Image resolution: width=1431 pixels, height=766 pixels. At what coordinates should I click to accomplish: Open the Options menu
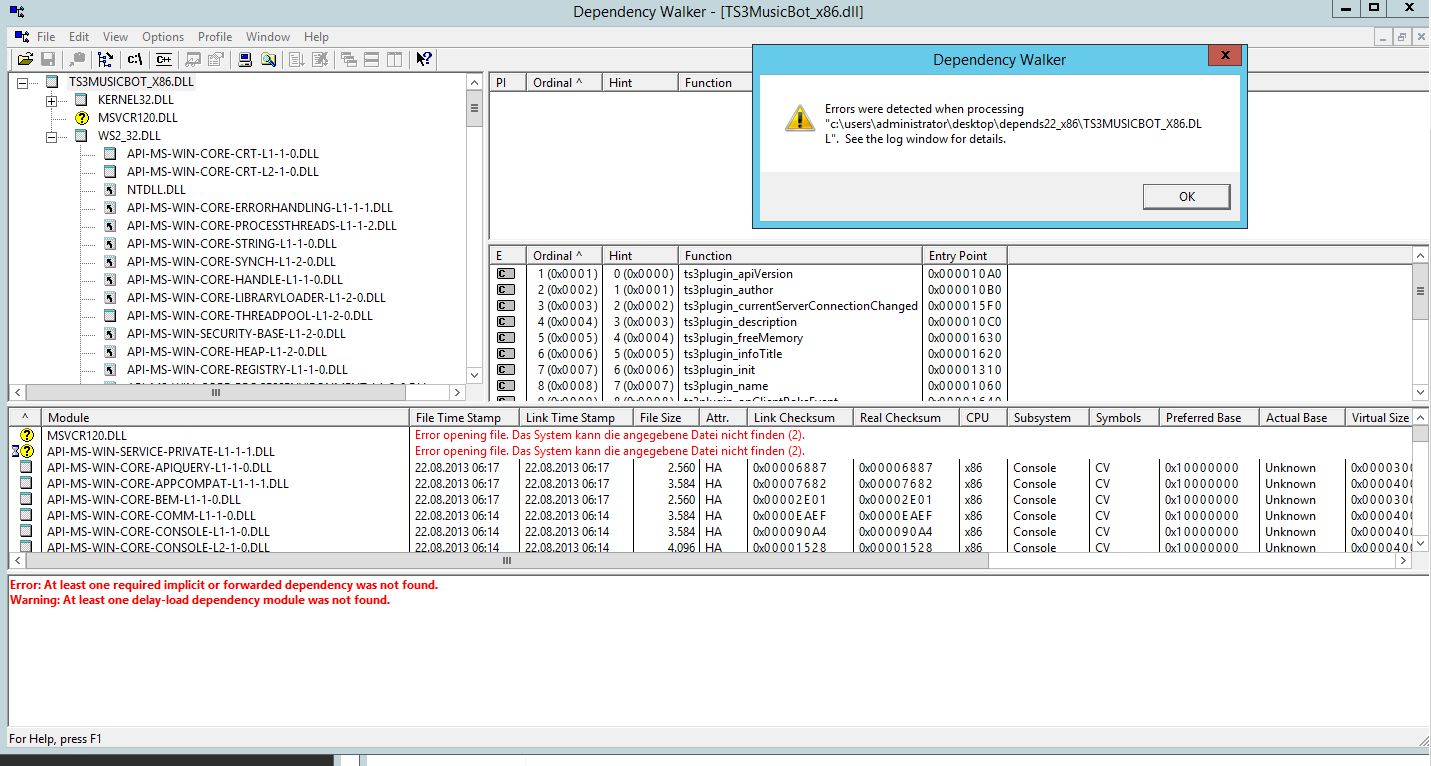163,37
